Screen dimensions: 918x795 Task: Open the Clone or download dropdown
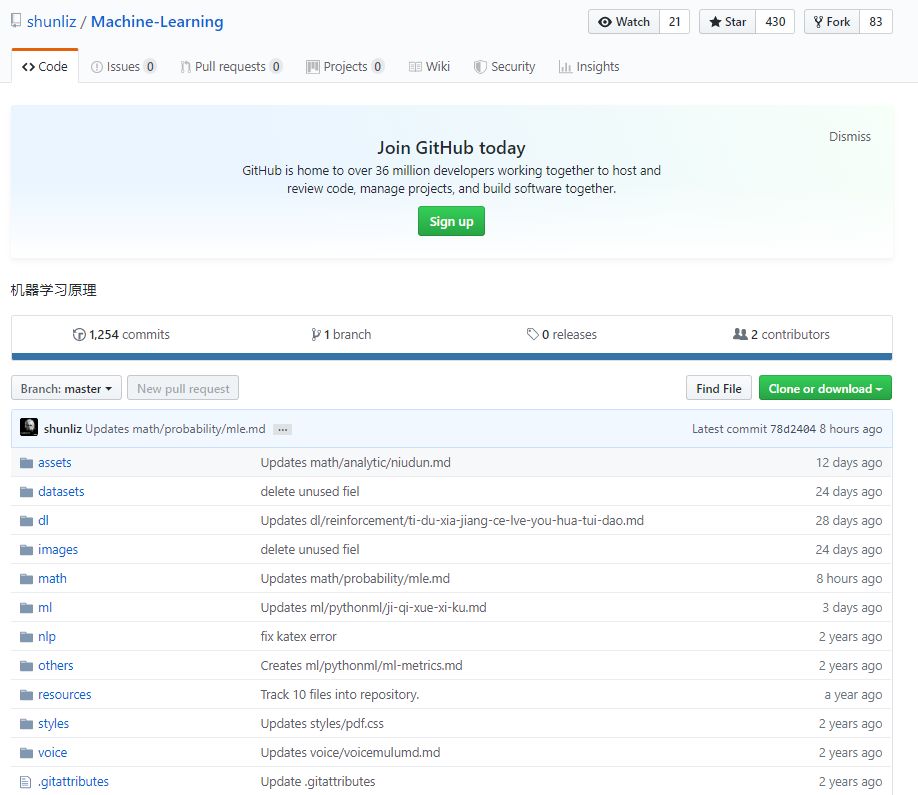point(825,388)
